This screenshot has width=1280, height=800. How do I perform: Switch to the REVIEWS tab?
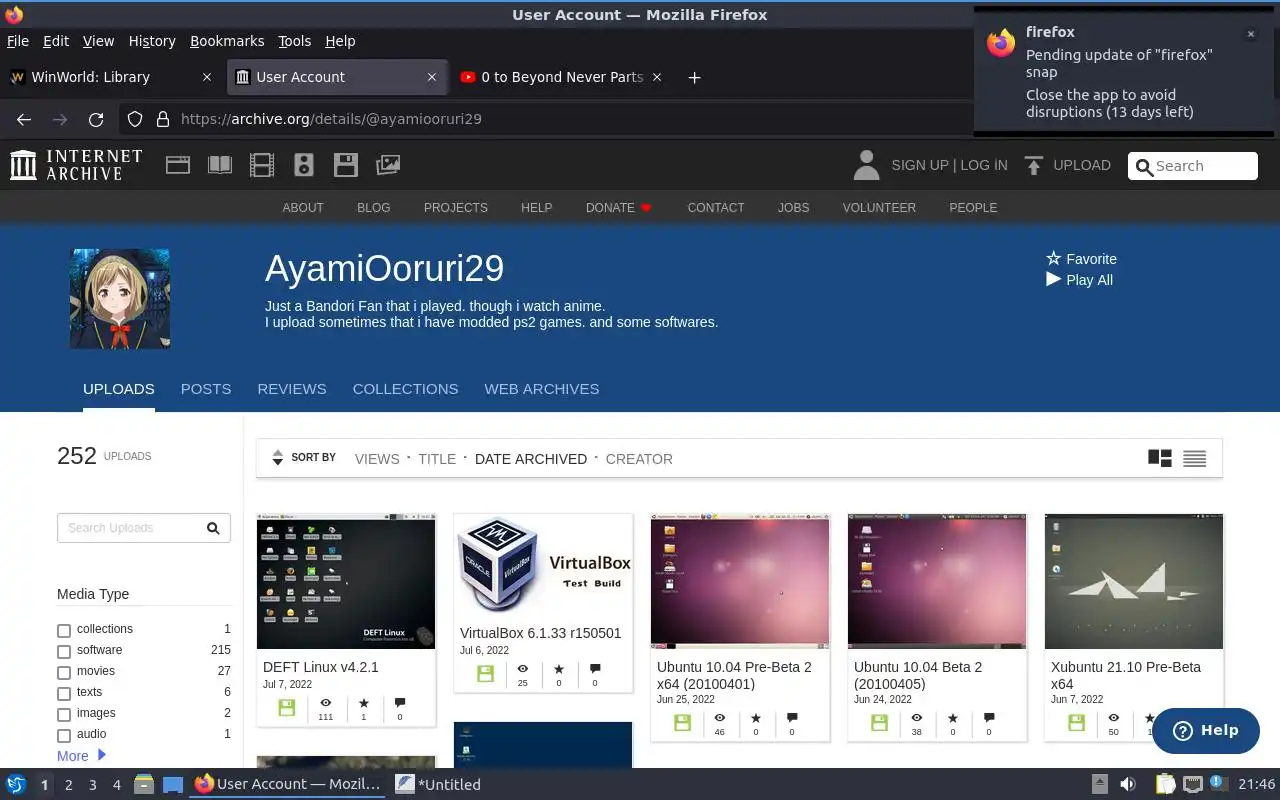[x=292, y=389]
